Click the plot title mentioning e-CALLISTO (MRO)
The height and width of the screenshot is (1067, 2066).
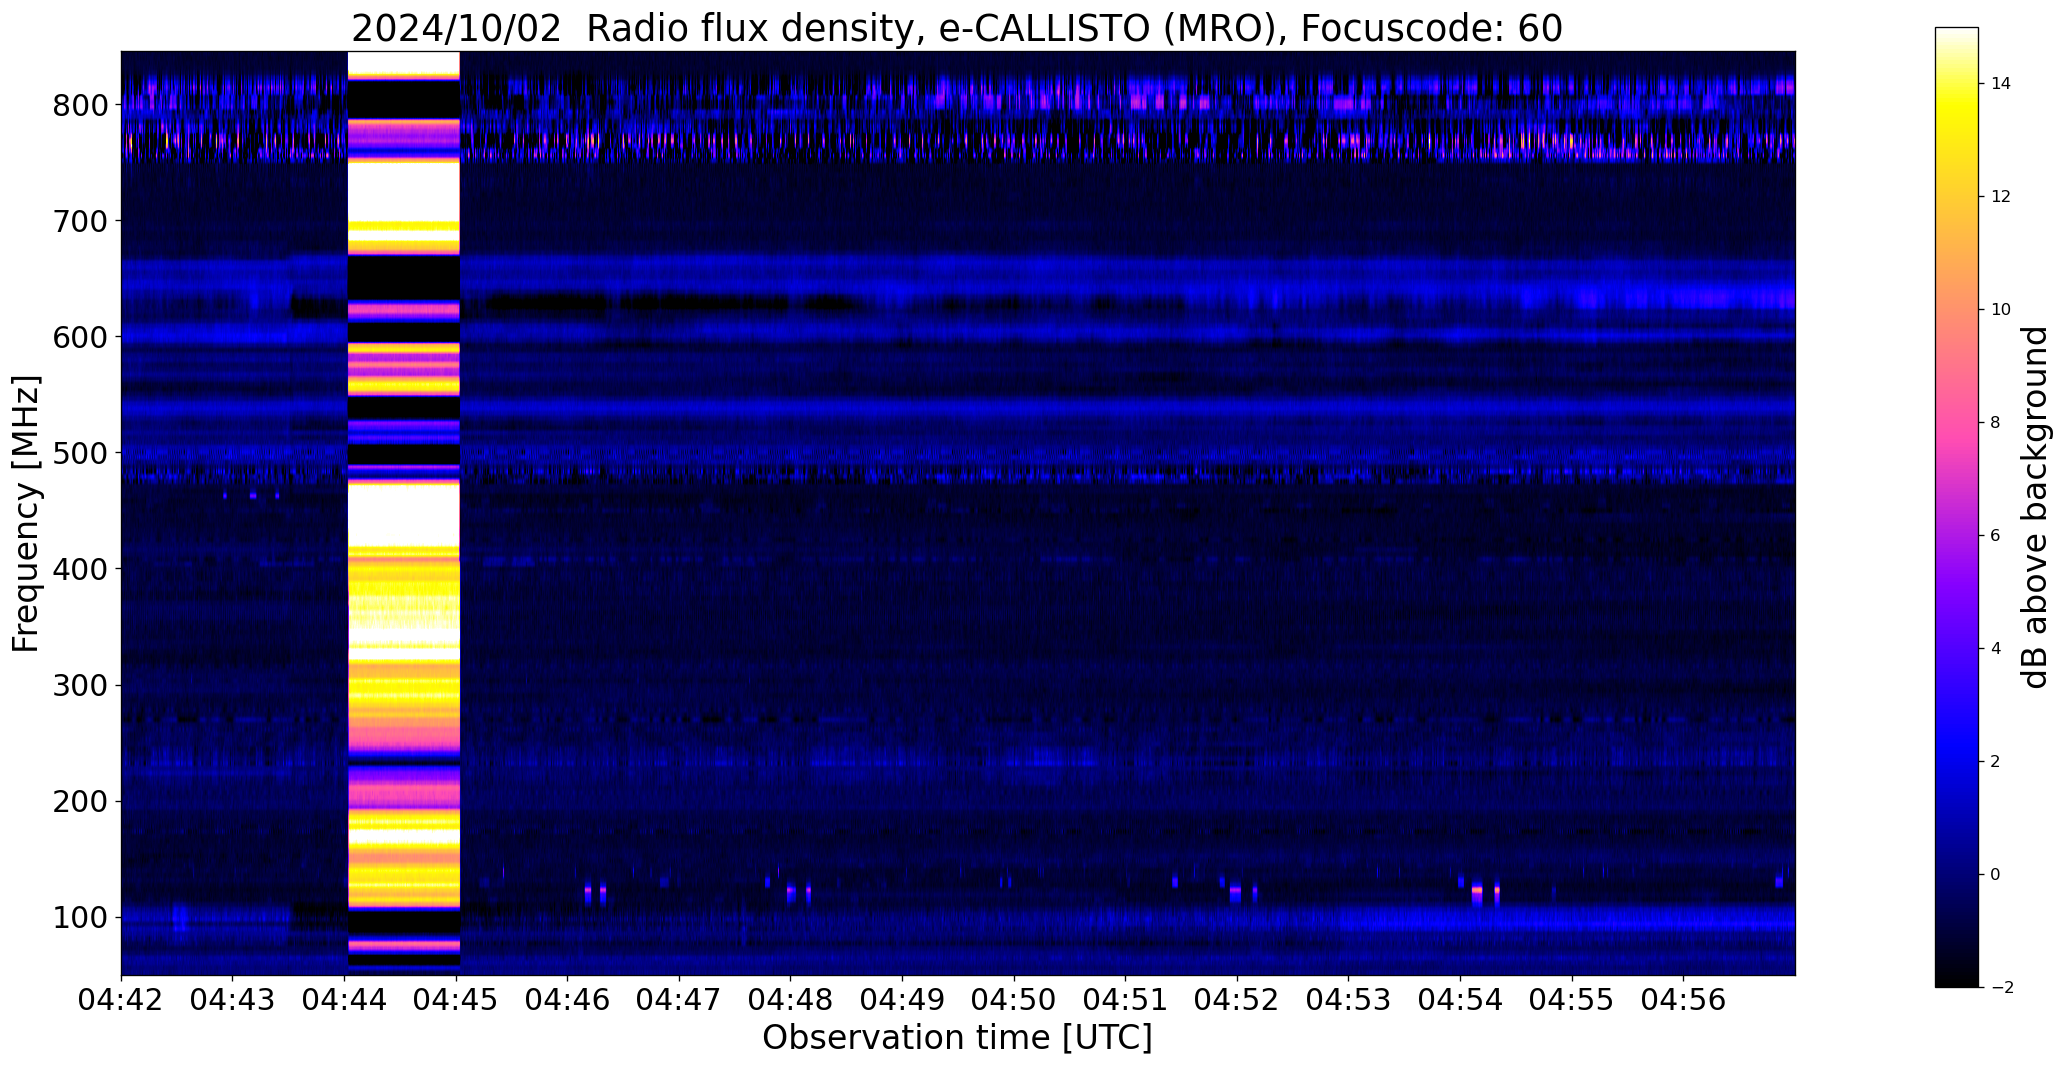(957, 28)
